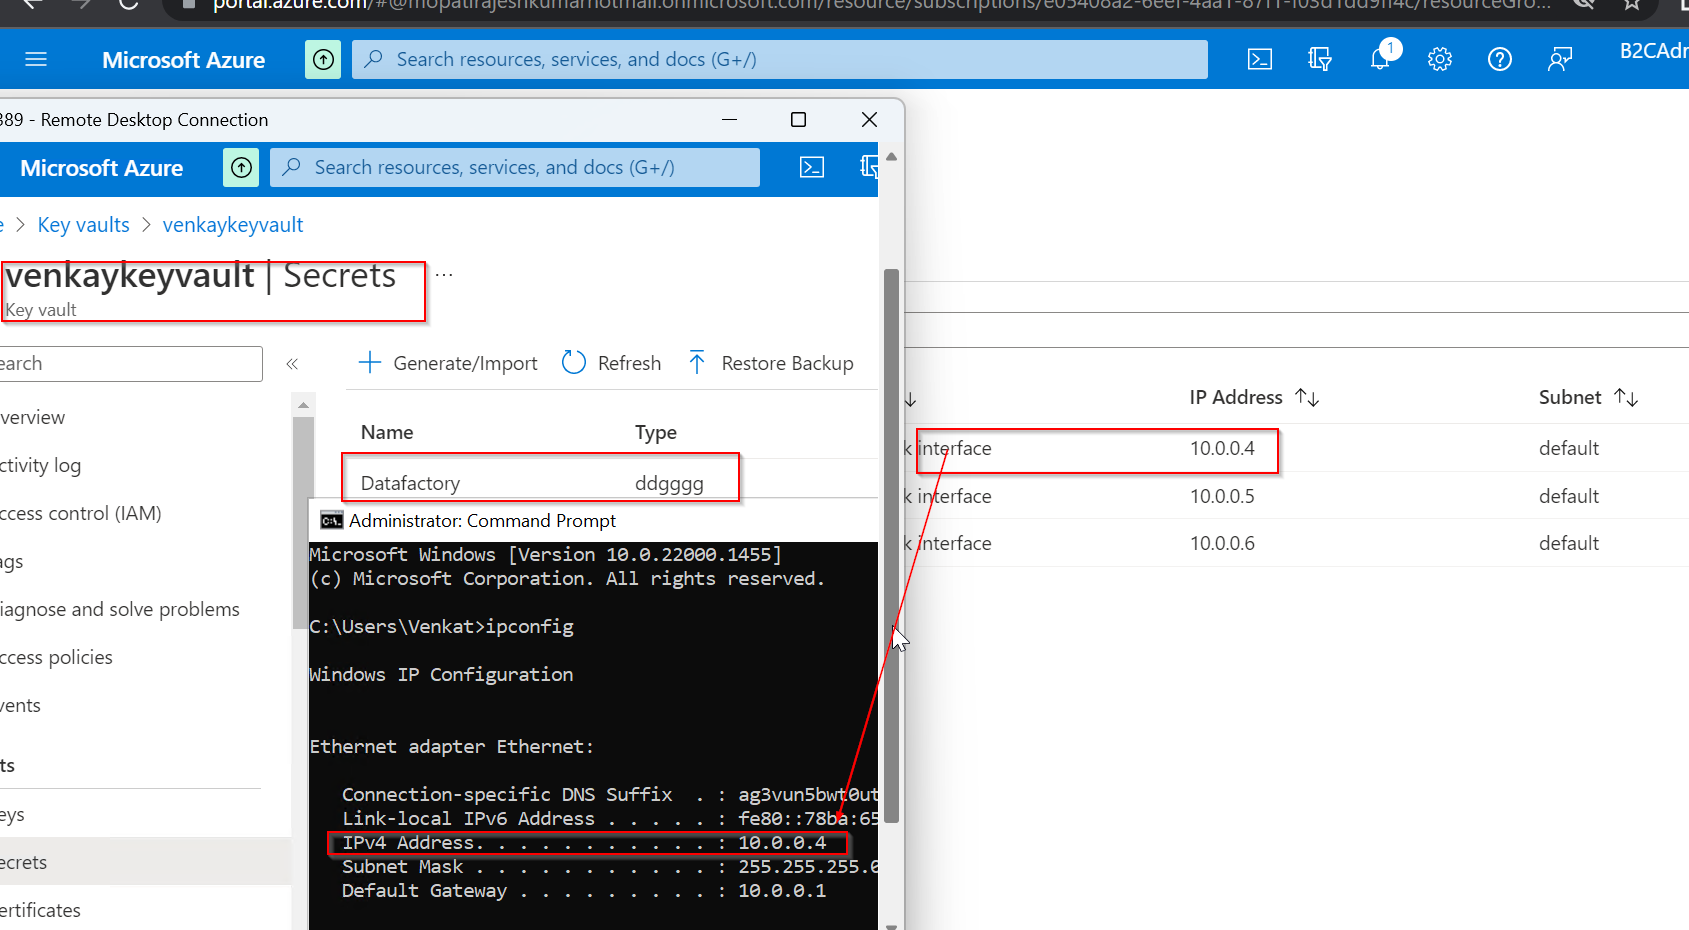Open the ellipsis more options by Secrets title
The image size is (1689, 930).
point(444,274)
